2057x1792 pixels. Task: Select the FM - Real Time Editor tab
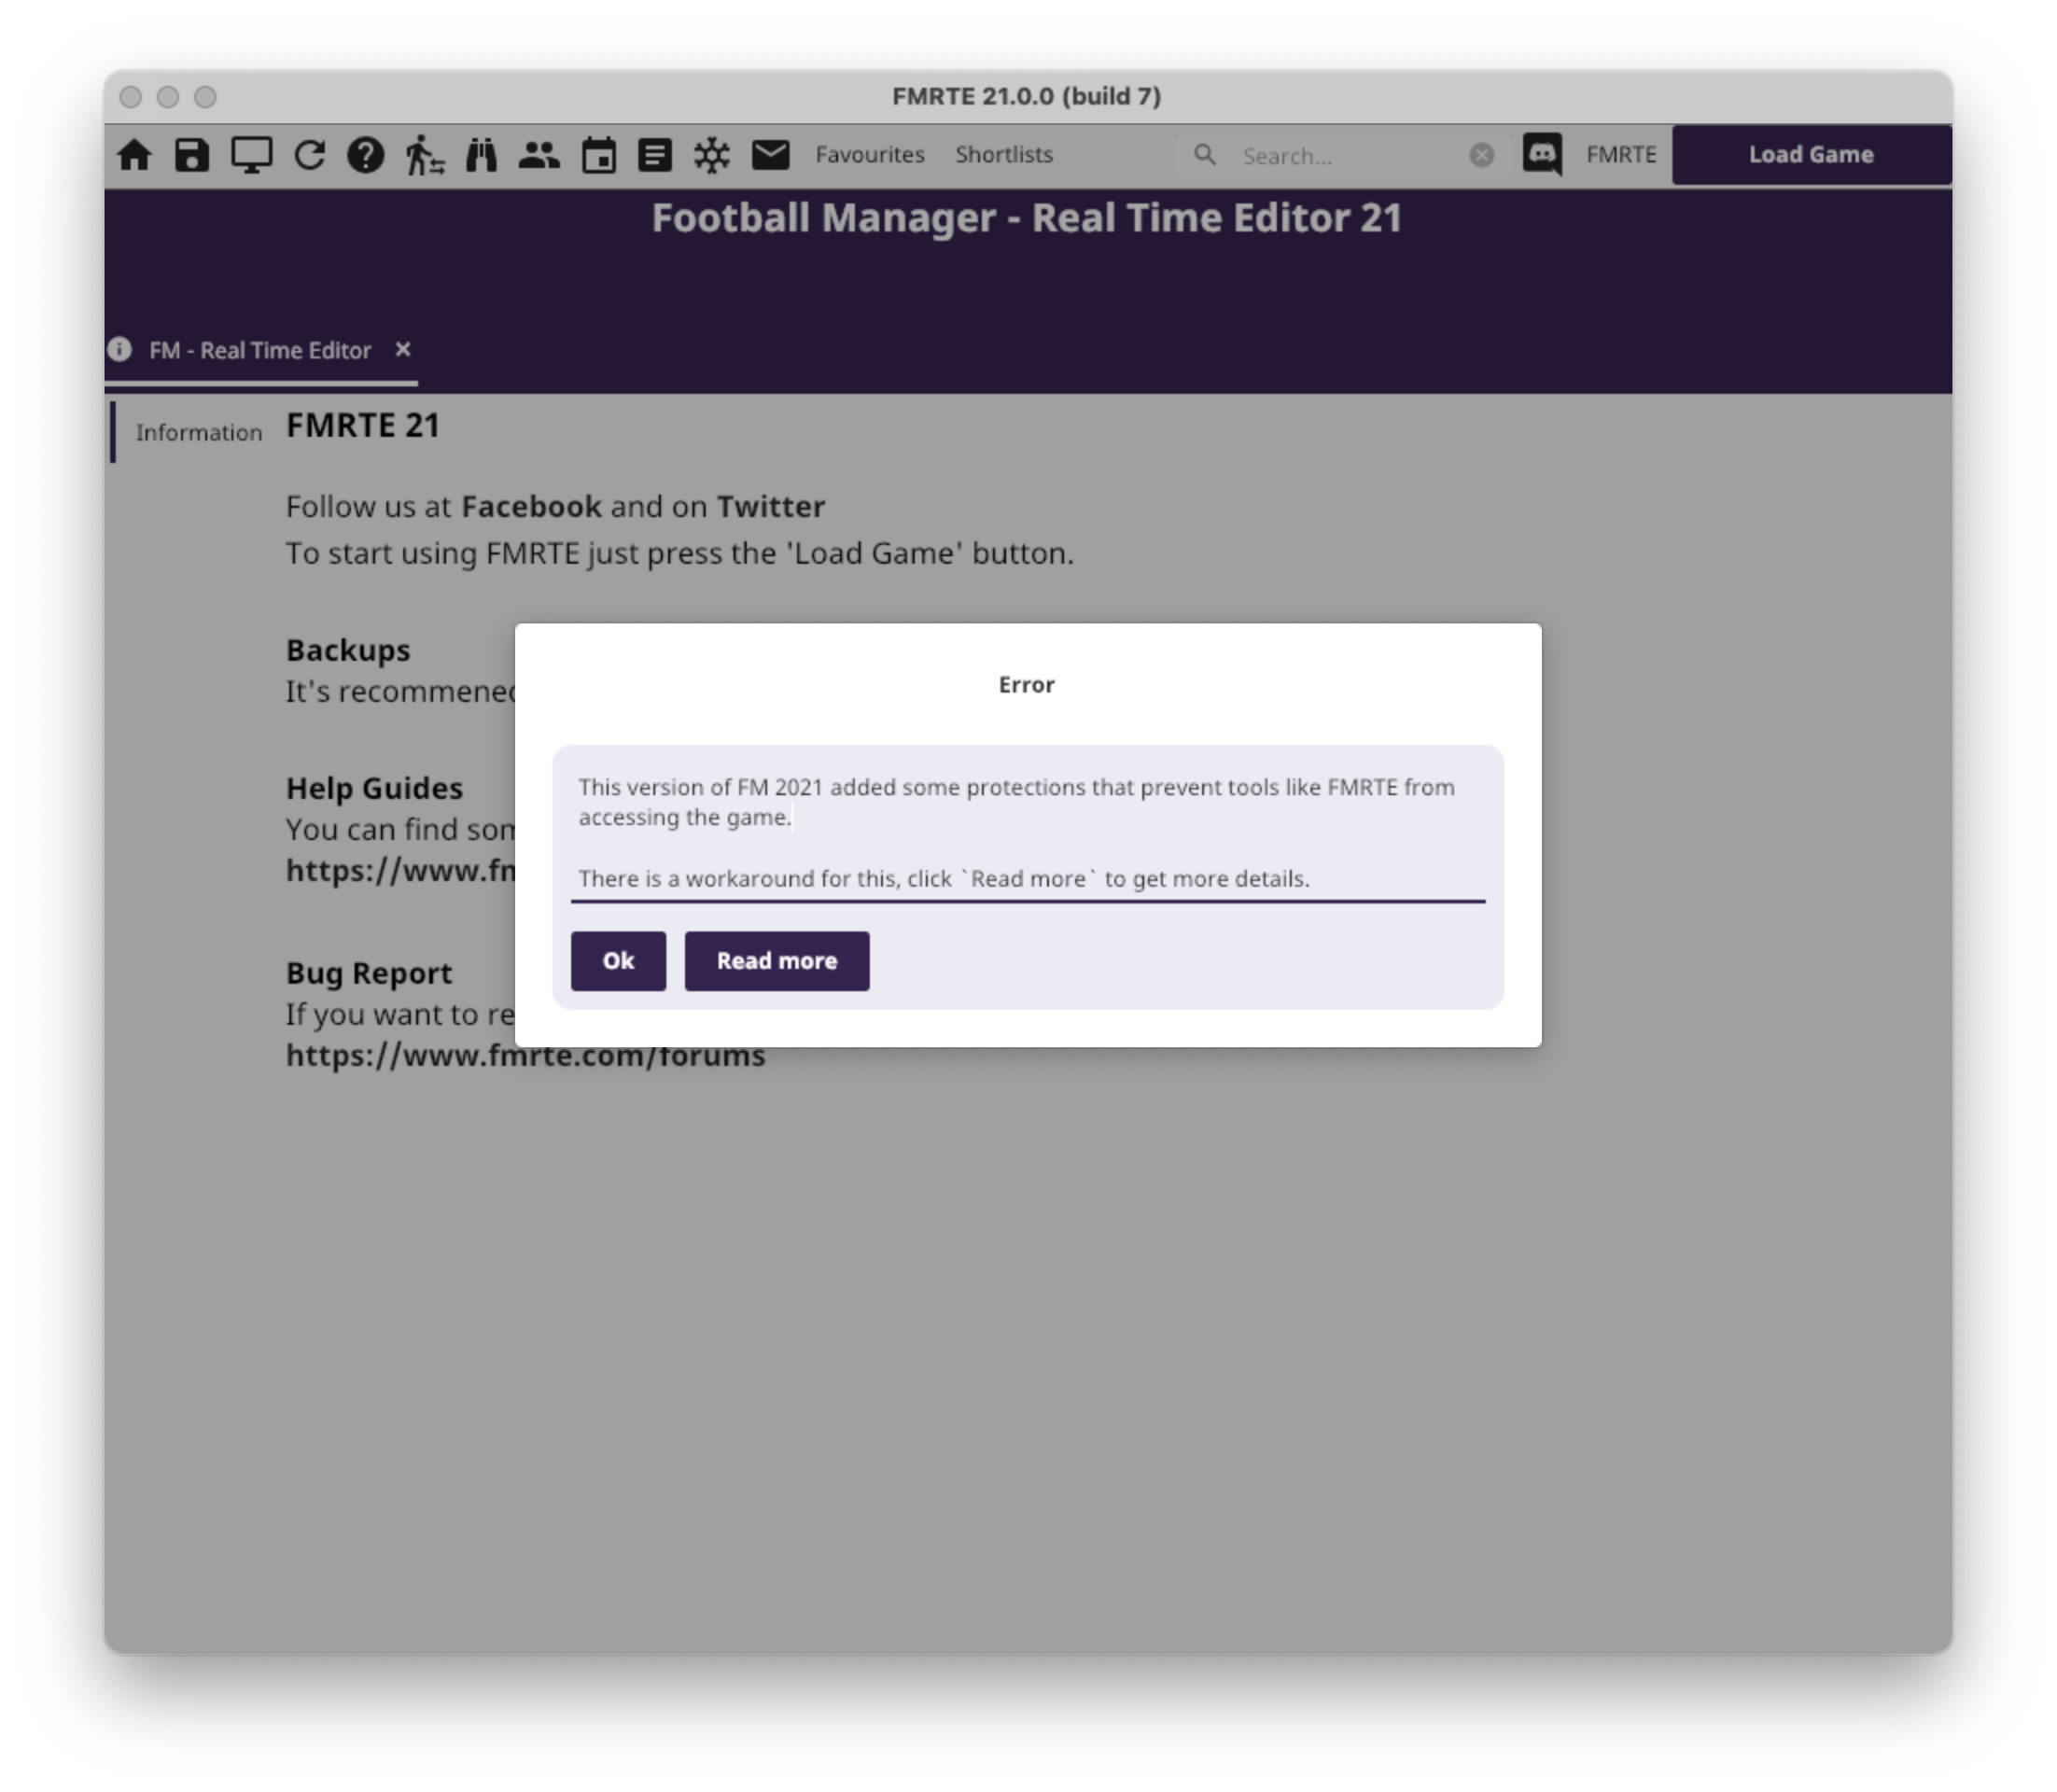point(260,351)
